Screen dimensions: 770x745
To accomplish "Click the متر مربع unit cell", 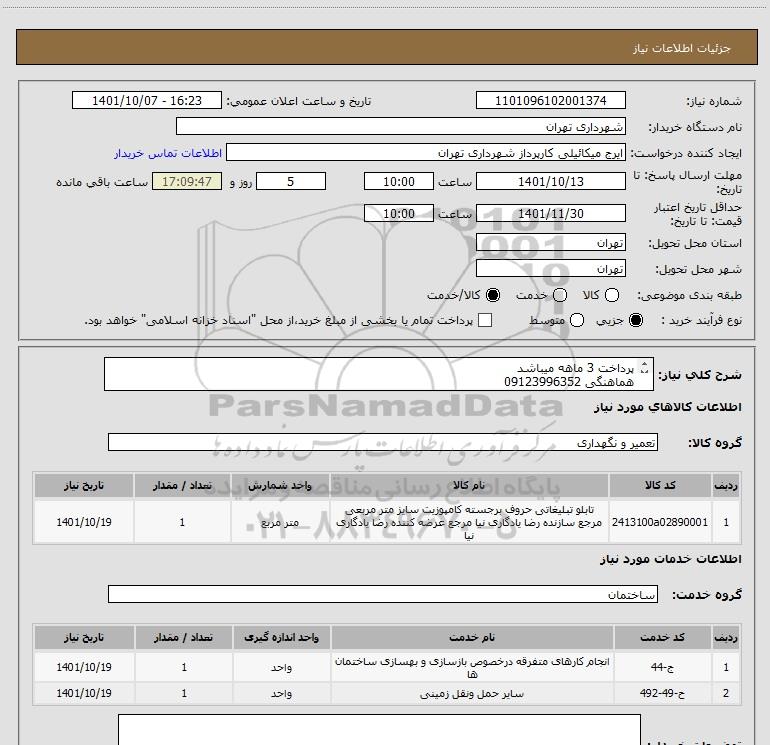I will pos(280,522).
